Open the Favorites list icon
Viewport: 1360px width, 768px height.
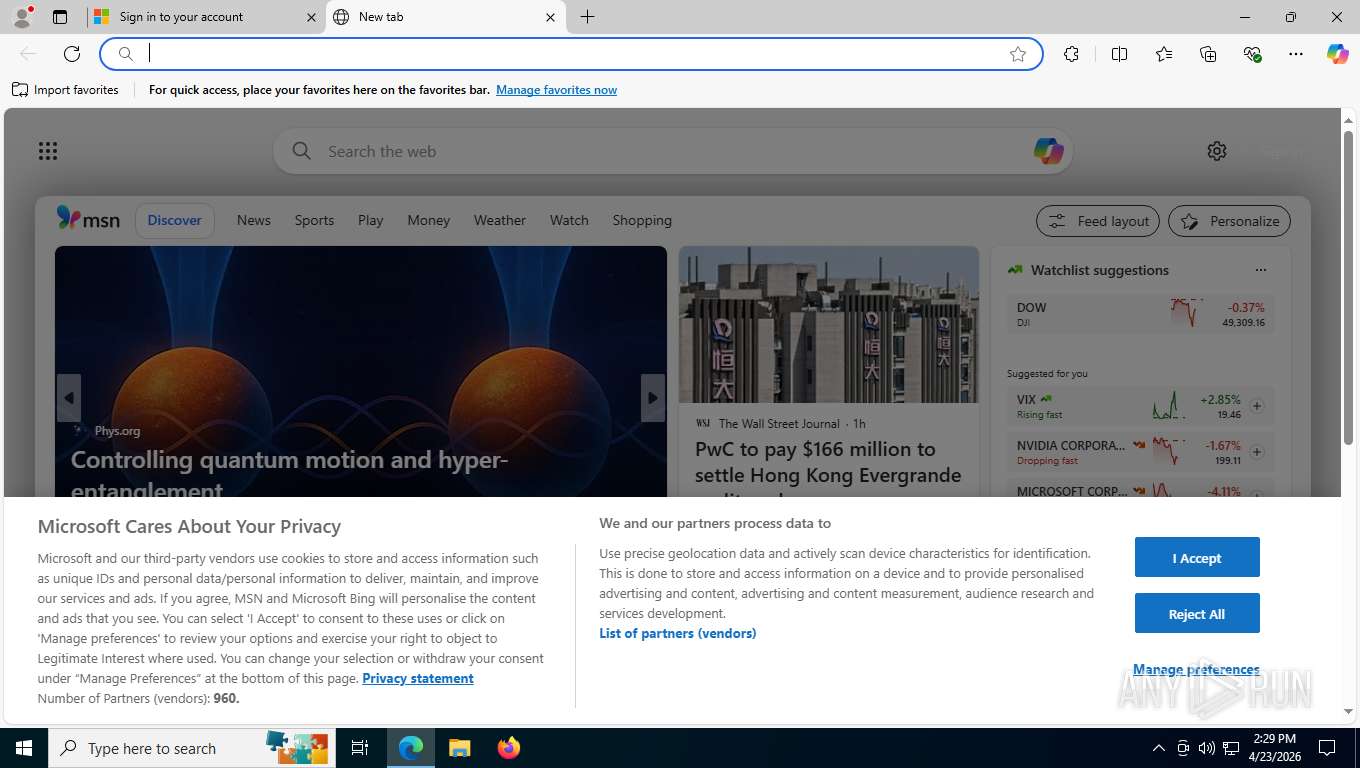point(1164,54)
